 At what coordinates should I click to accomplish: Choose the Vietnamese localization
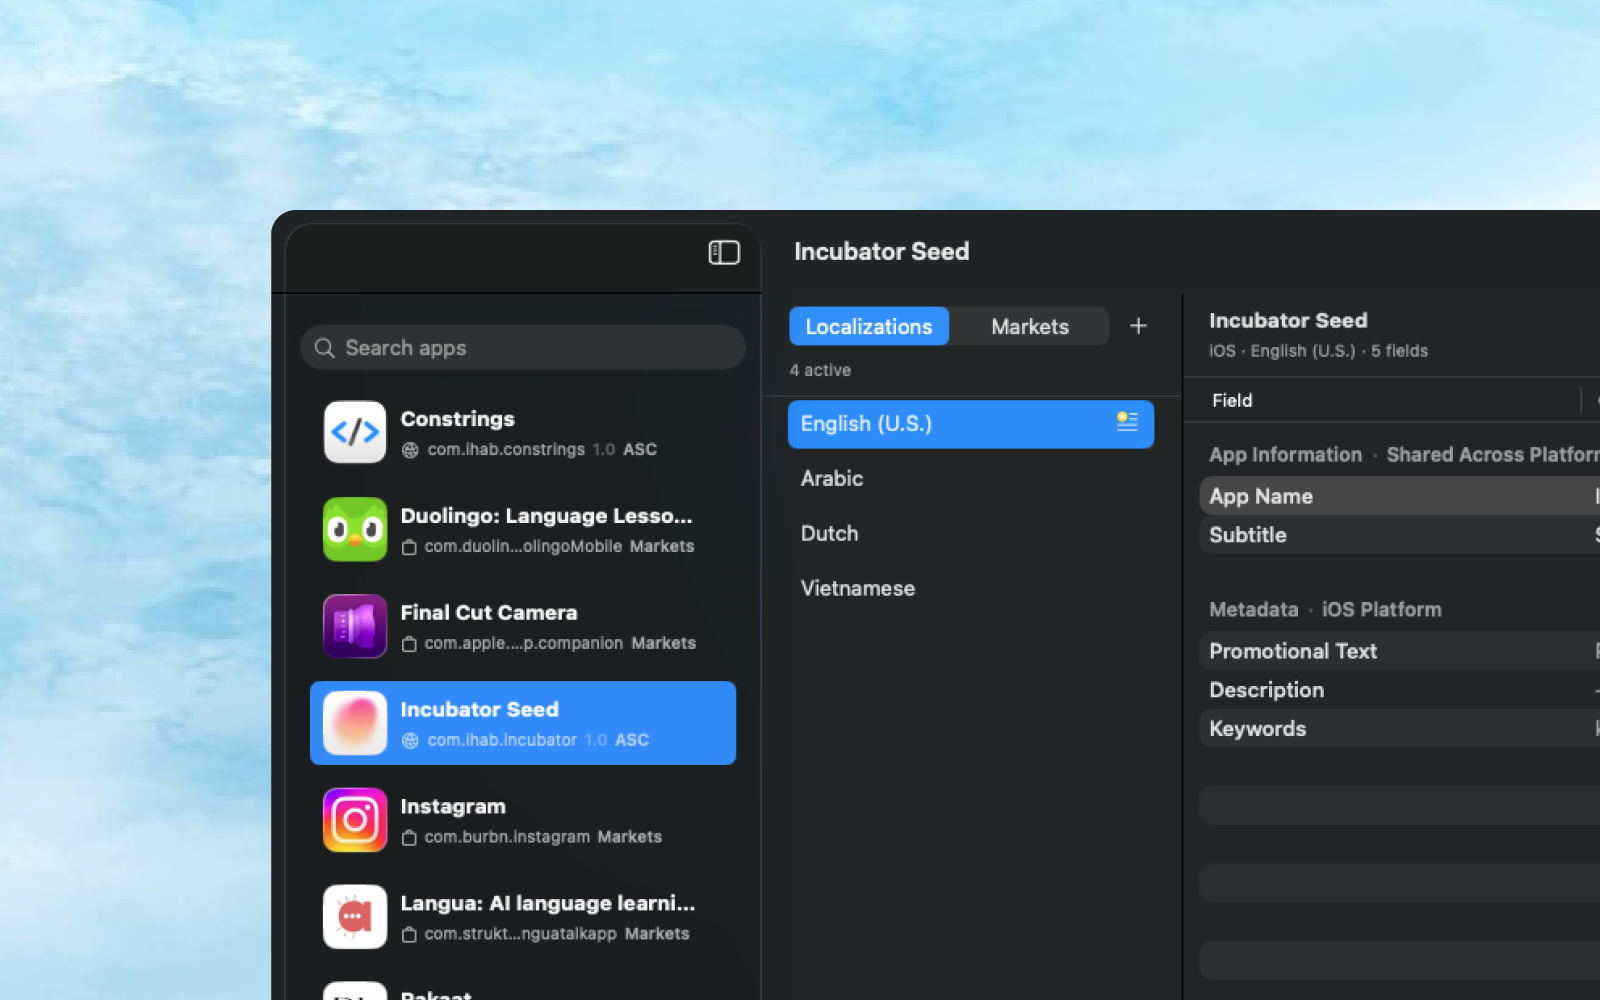971,589
